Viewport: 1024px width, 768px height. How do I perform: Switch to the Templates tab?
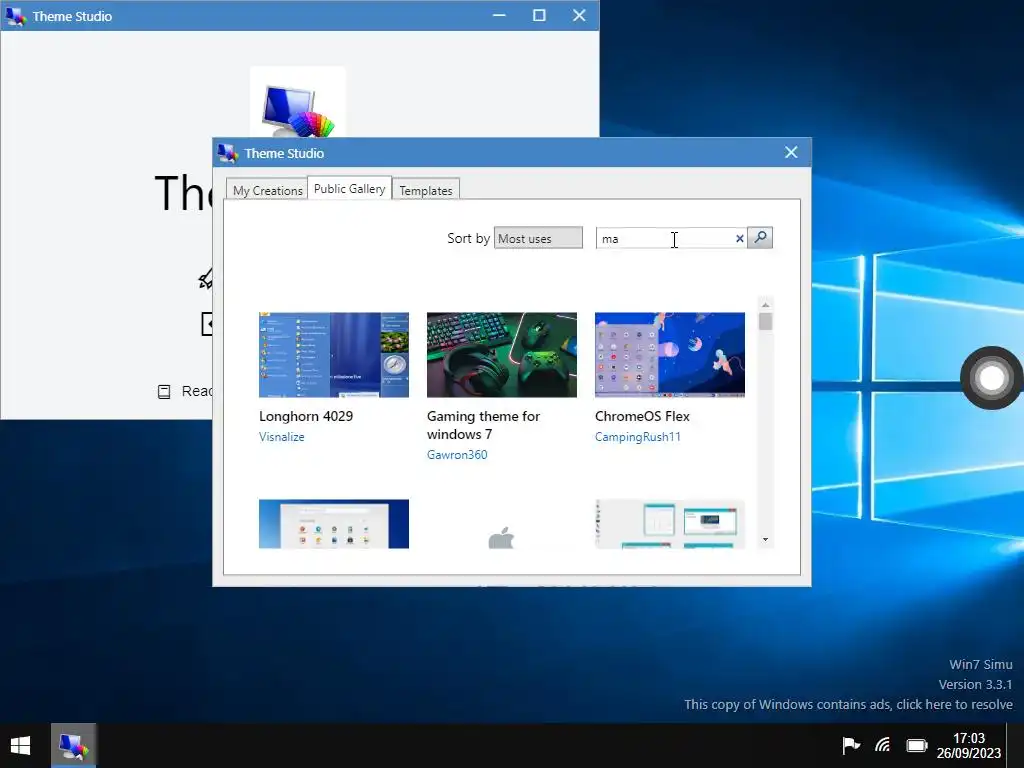[x=426, y=190]
